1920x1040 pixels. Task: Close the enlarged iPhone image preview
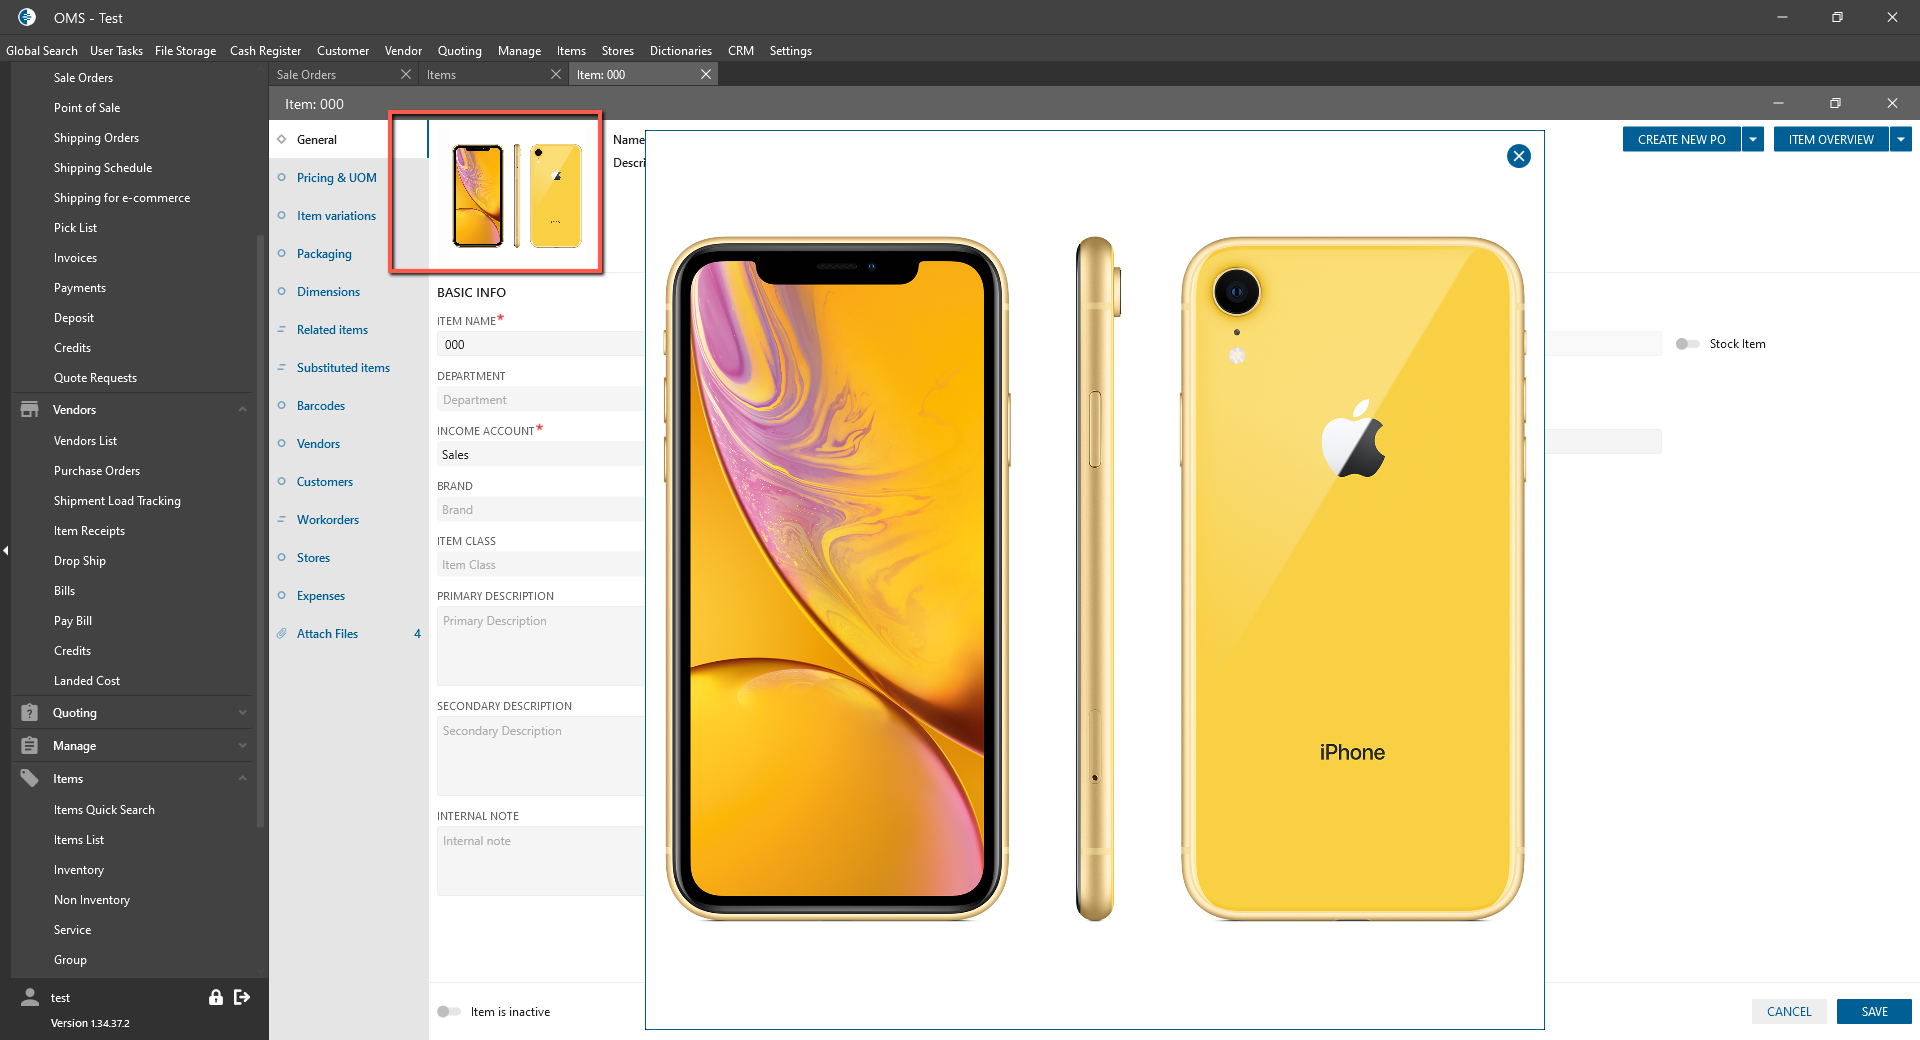pos(1518,156)
